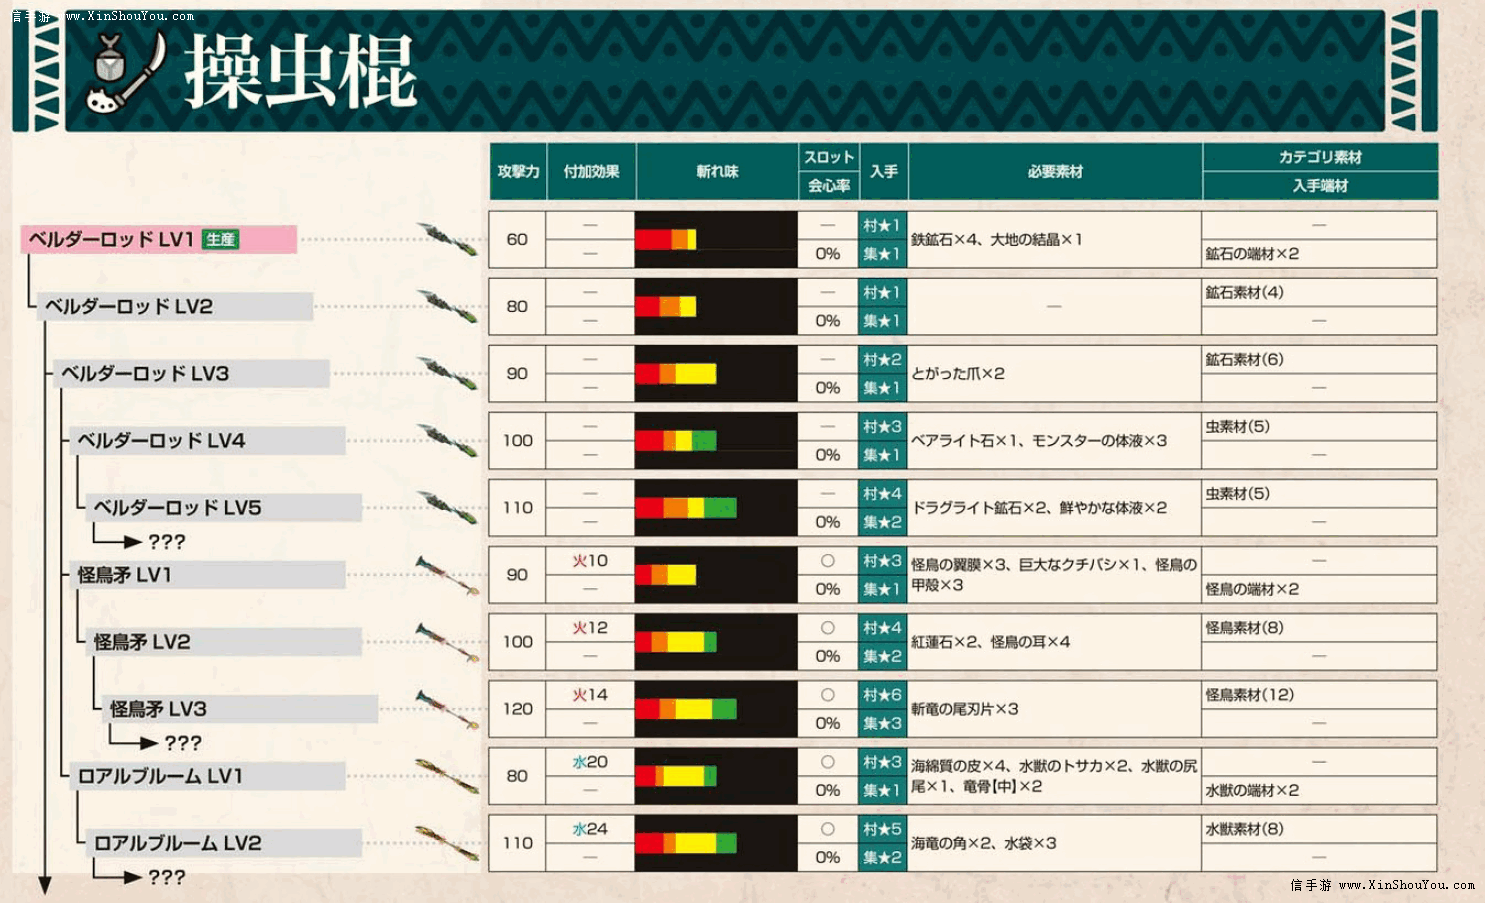Click the 怪鳥素材(12) category cell

click(x=1319, y=695)
